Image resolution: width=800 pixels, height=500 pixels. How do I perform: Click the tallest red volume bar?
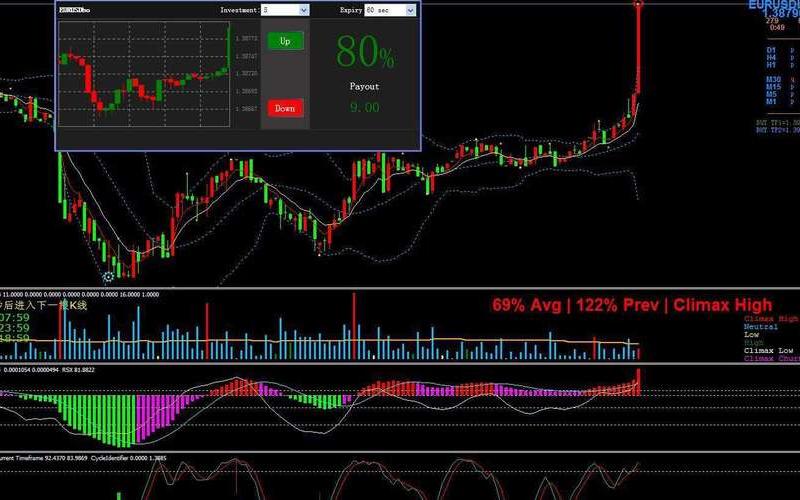tap(354, 326)
